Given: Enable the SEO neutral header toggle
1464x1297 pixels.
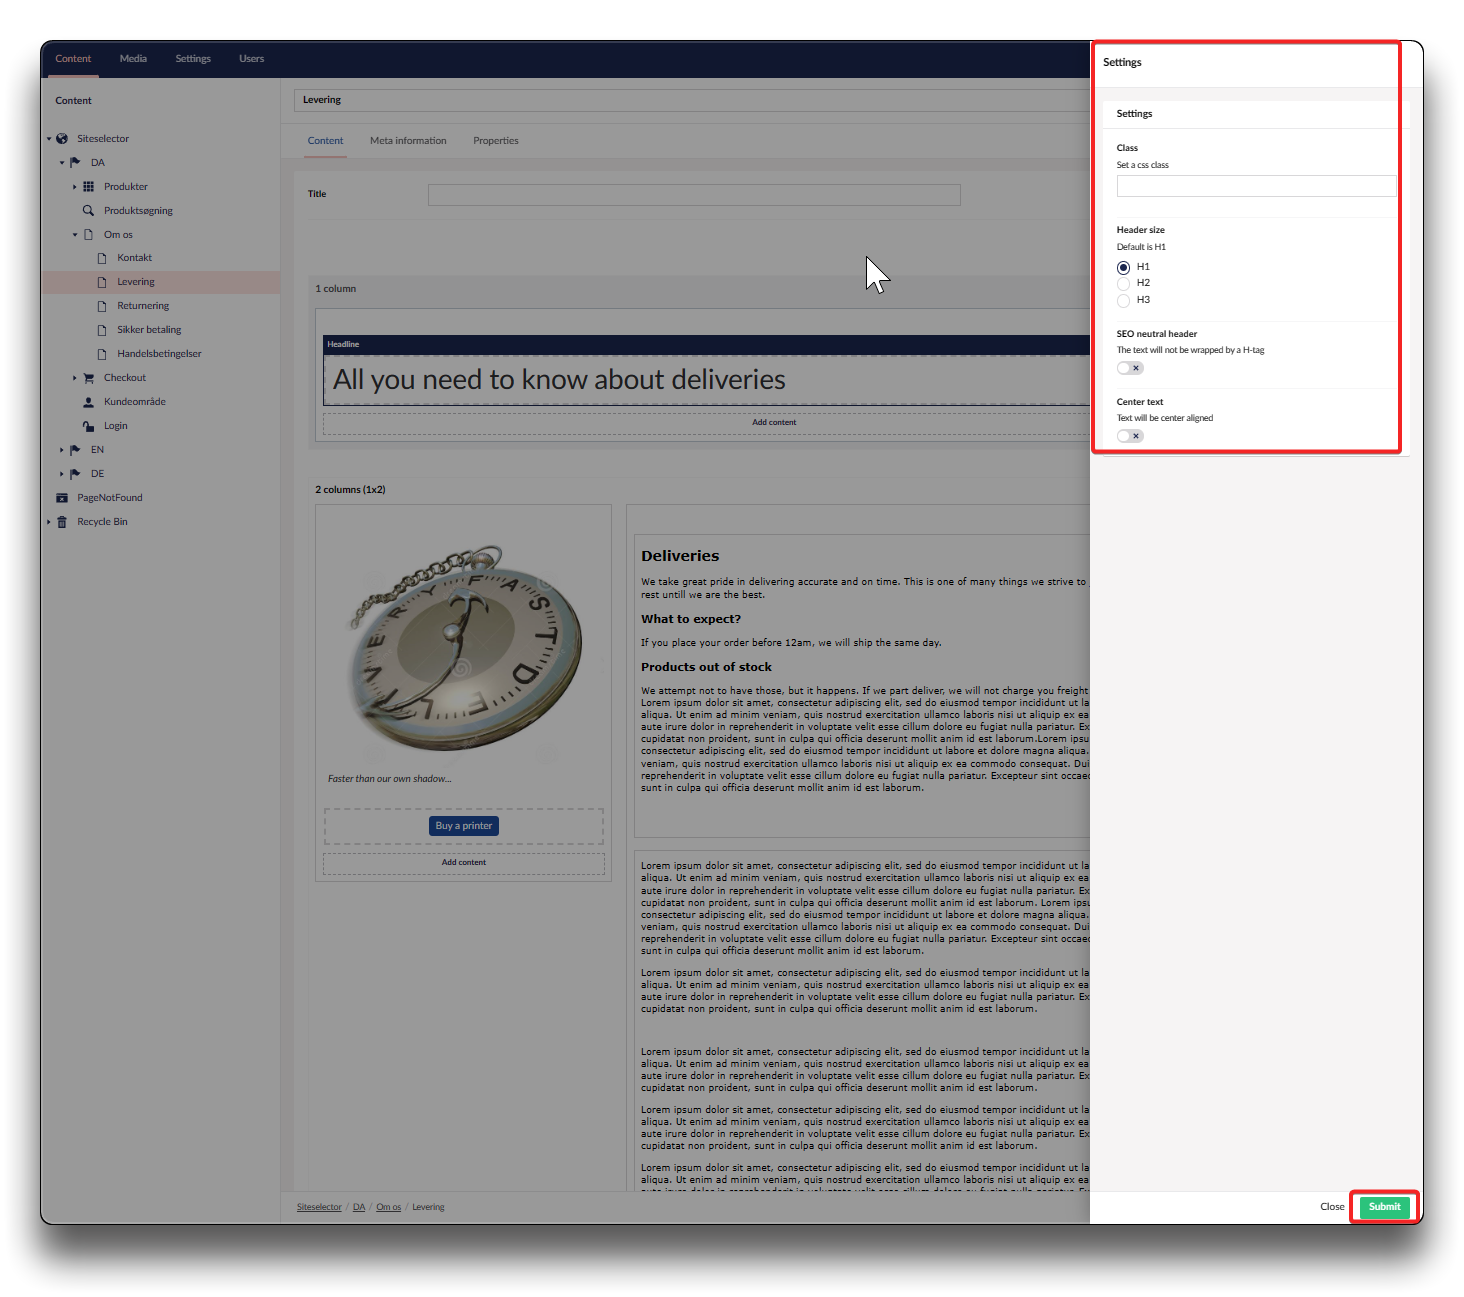Looking at the screenshot, I should pos(1130,368).
